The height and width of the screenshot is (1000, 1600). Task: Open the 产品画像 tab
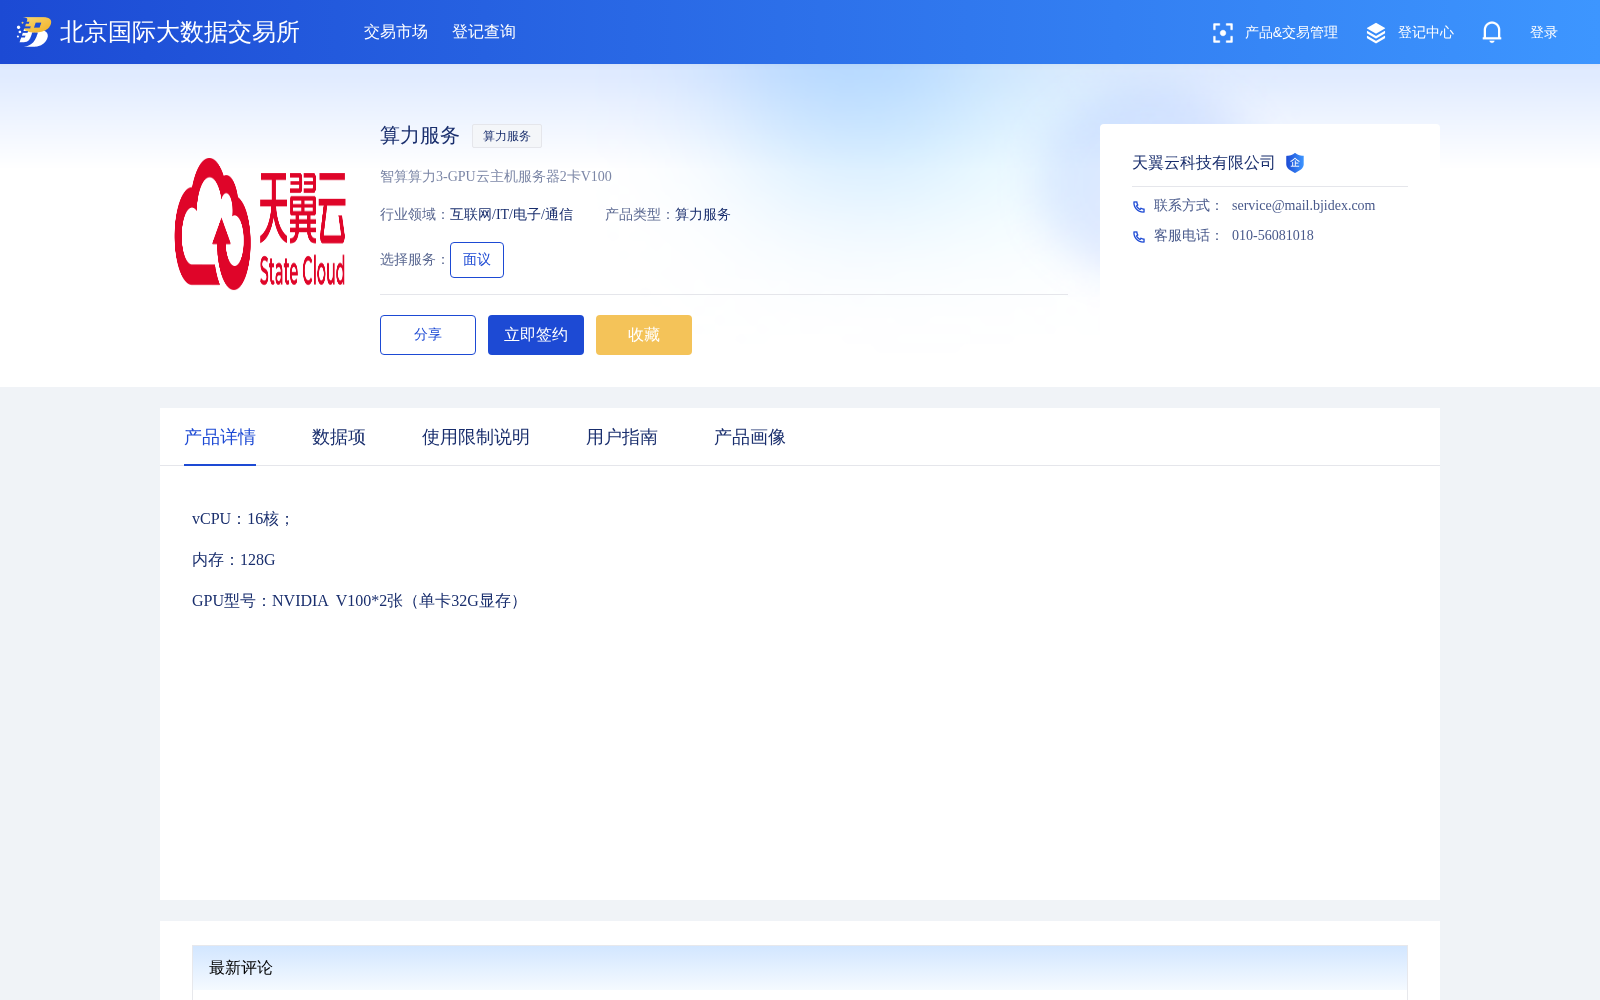click(x=750, y=437)
